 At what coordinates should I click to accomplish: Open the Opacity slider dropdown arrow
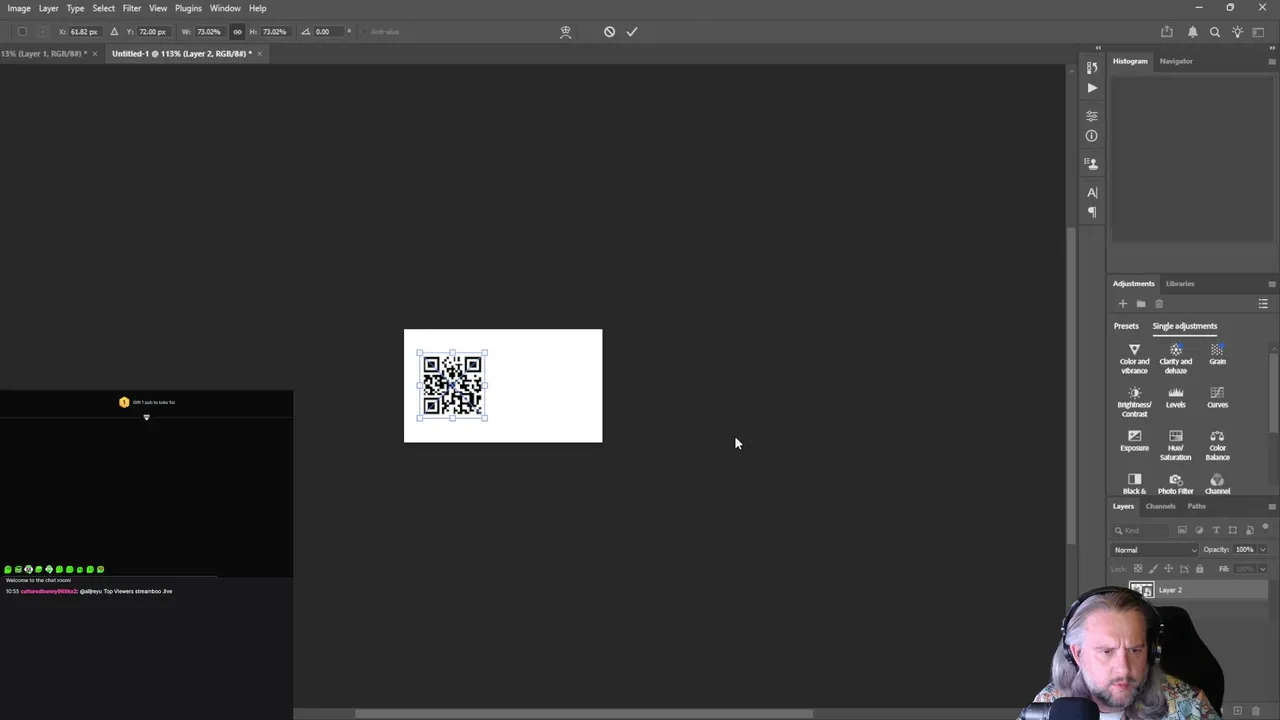pyautogui.click(x=1262, y=550)
